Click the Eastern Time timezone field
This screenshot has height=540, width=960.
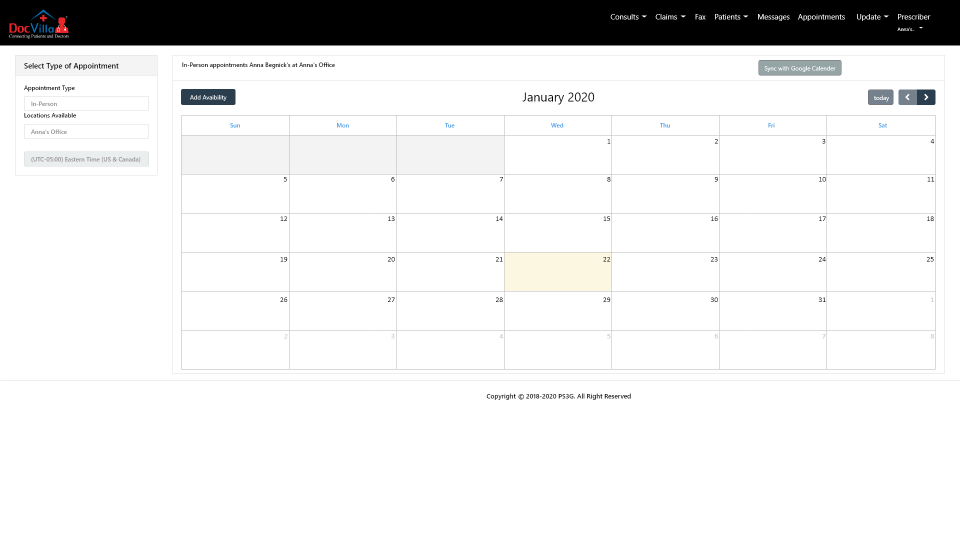tap(86, 159)
